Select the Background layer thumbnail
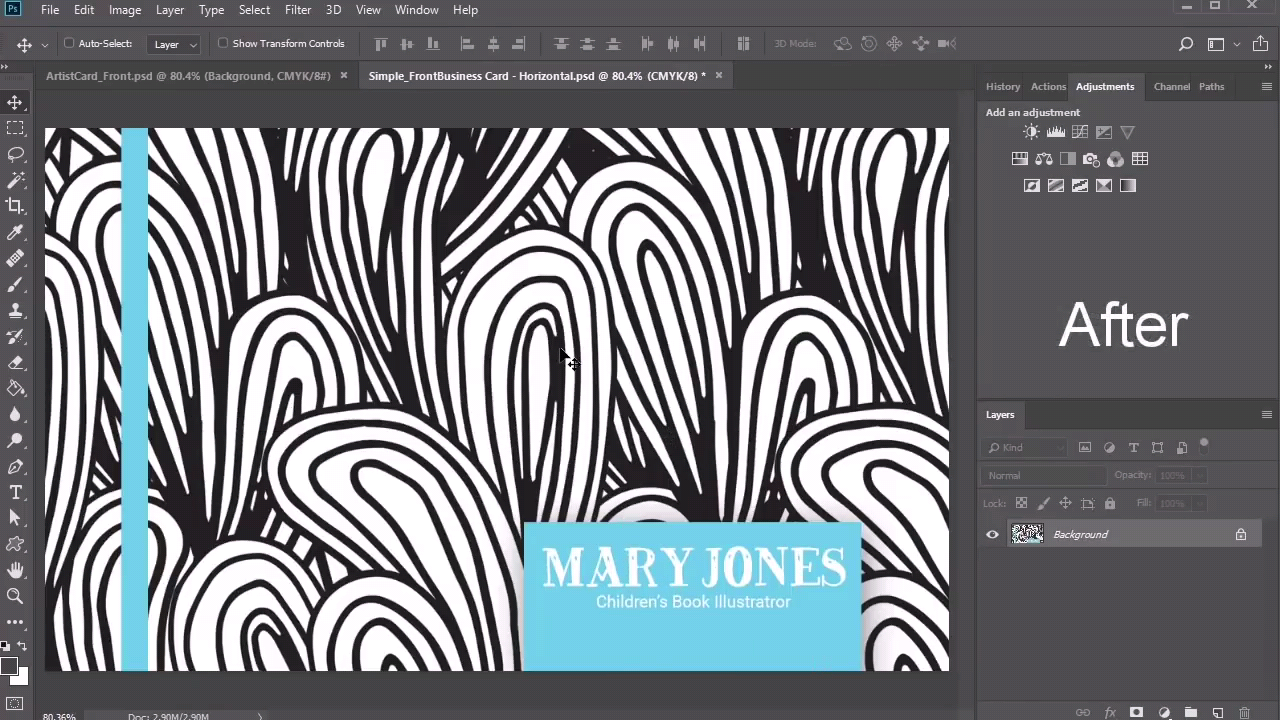This screenshot has width=1280, height=720. 1027,535
